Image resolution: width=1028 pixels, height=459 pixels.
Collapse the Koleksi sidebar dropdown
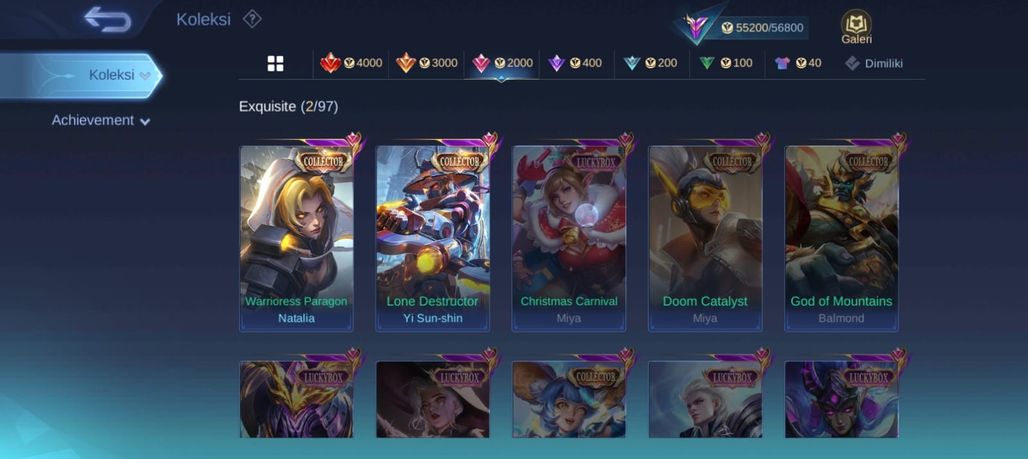pyautogui.click(x=145, y=75)
